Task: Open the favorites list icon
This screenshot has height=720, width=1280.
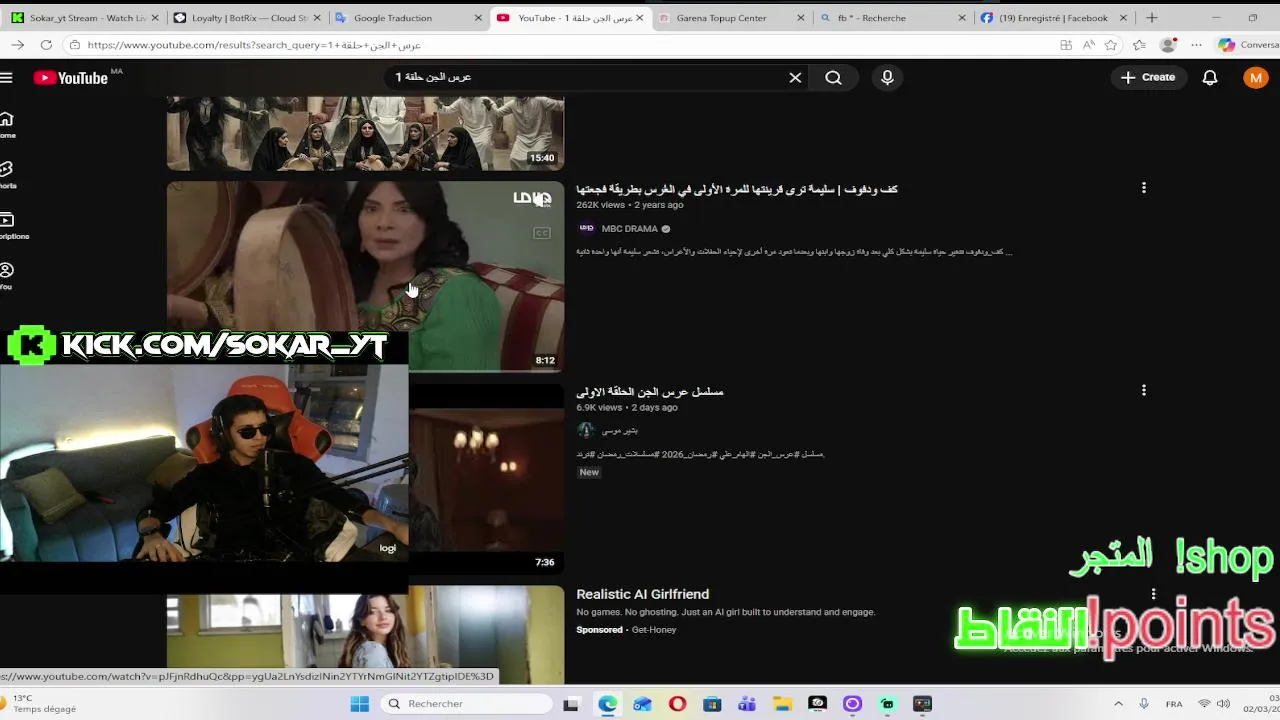Action: click(x=1139, y=45)
